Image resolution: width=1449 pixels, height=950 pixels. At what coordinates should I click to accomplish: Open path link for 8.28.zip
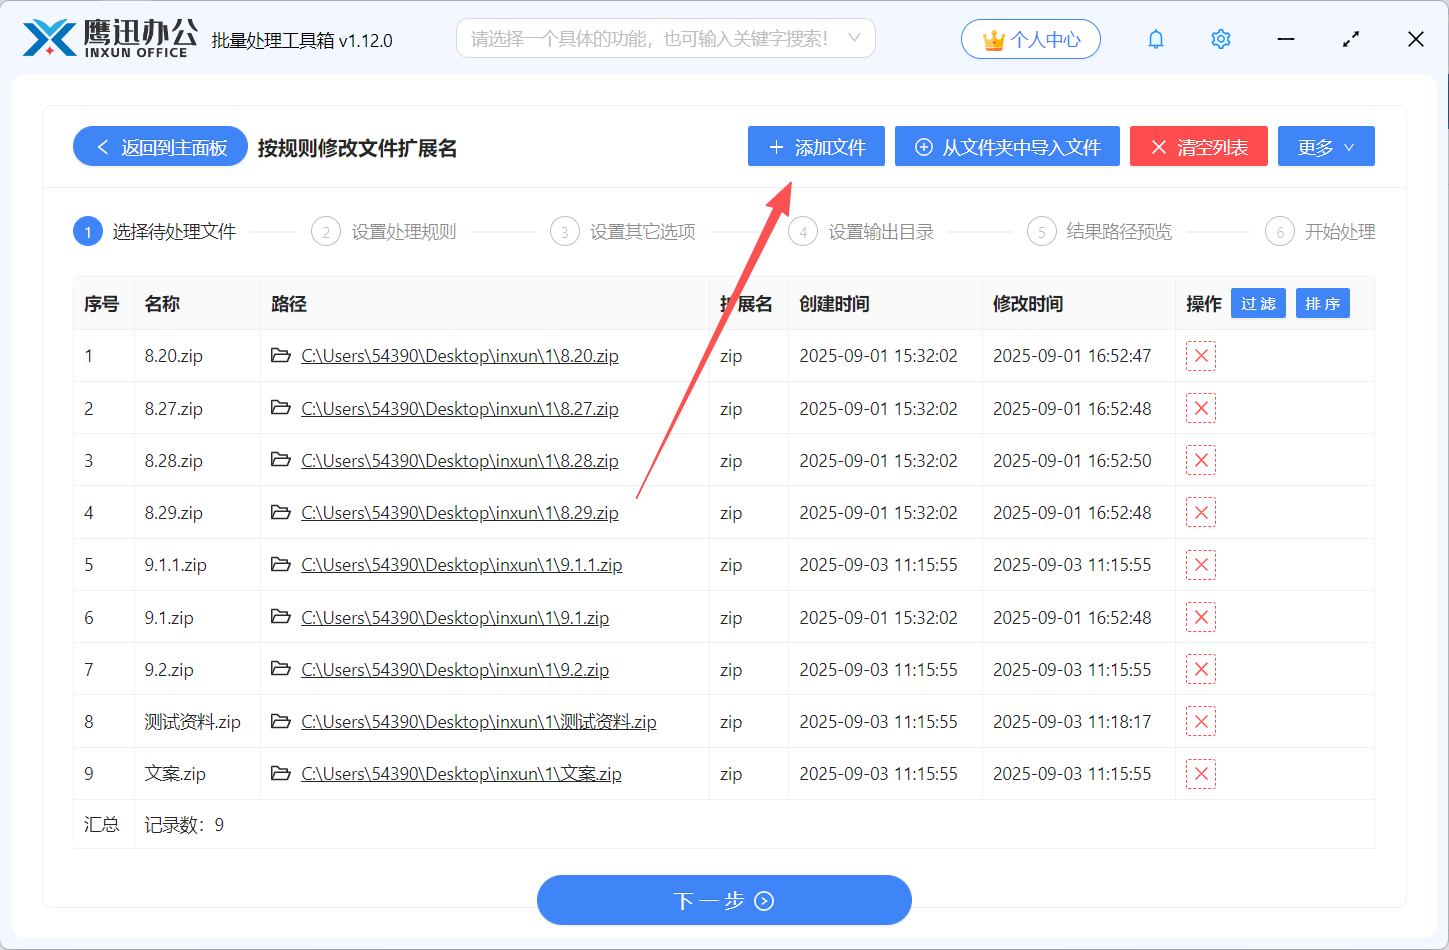[460, 460]
